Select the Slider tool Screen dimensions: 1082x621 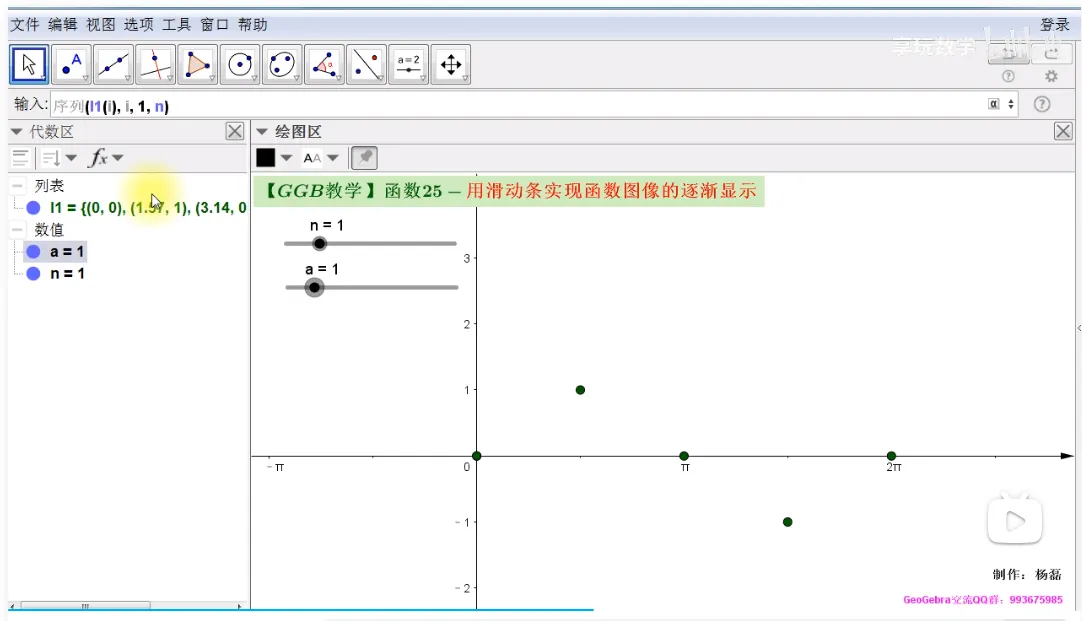pyautogui.click(x=408, y=65)
